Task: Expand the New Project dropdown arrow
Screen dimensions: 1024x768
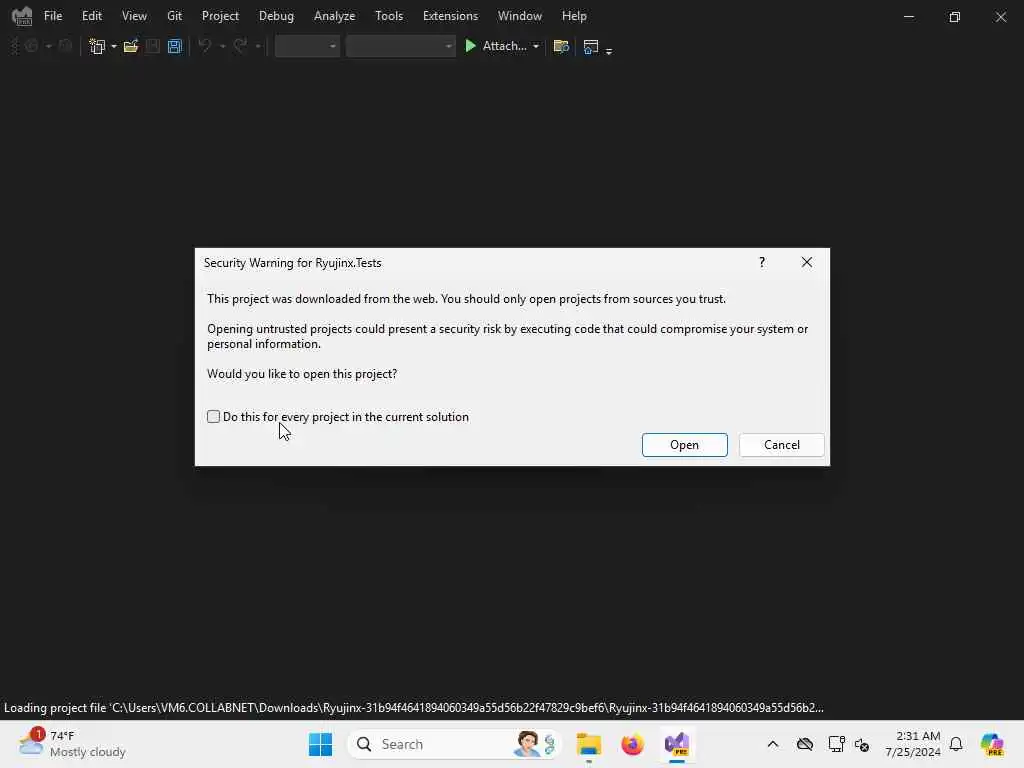Action: point(114,46)
